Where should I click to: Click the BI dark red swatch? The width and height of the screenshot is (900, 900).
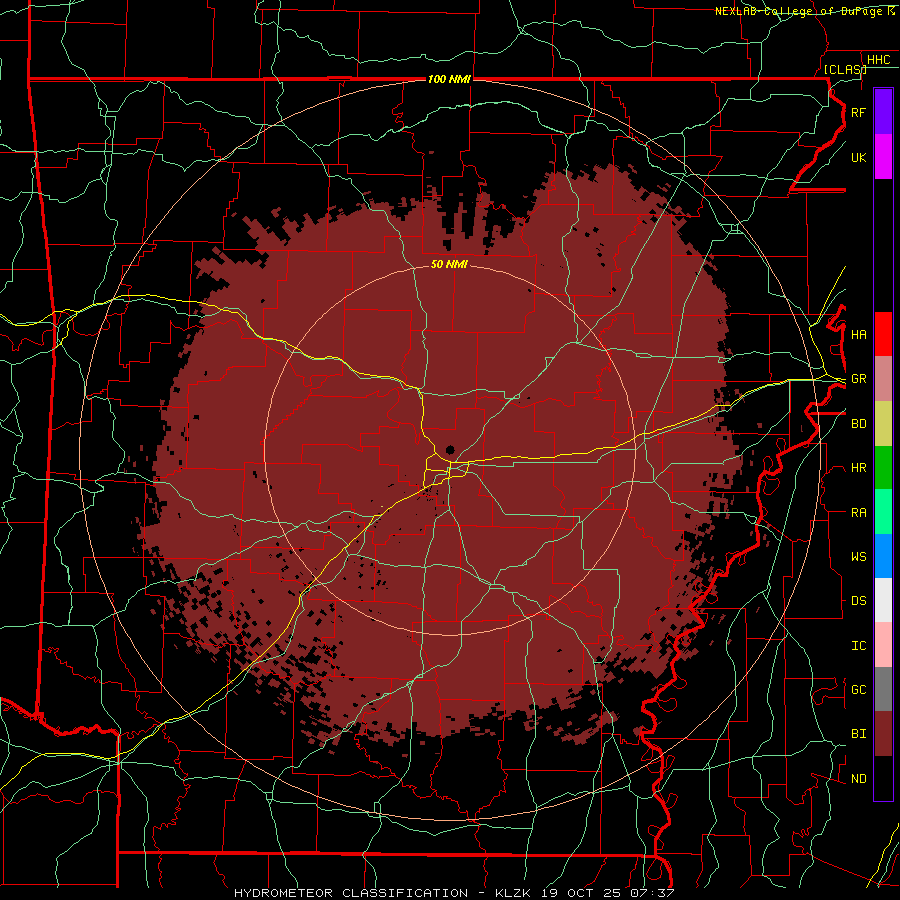click(x=883, y=734)
